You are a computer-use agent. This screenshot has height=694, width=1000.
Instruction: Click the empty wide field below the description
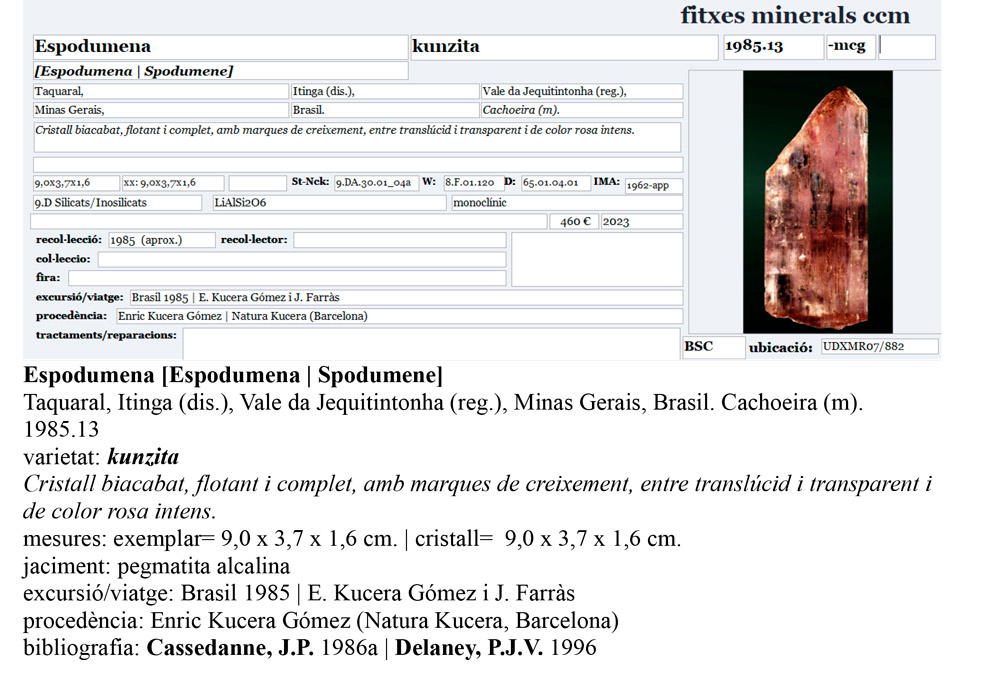tap(358, 165)
